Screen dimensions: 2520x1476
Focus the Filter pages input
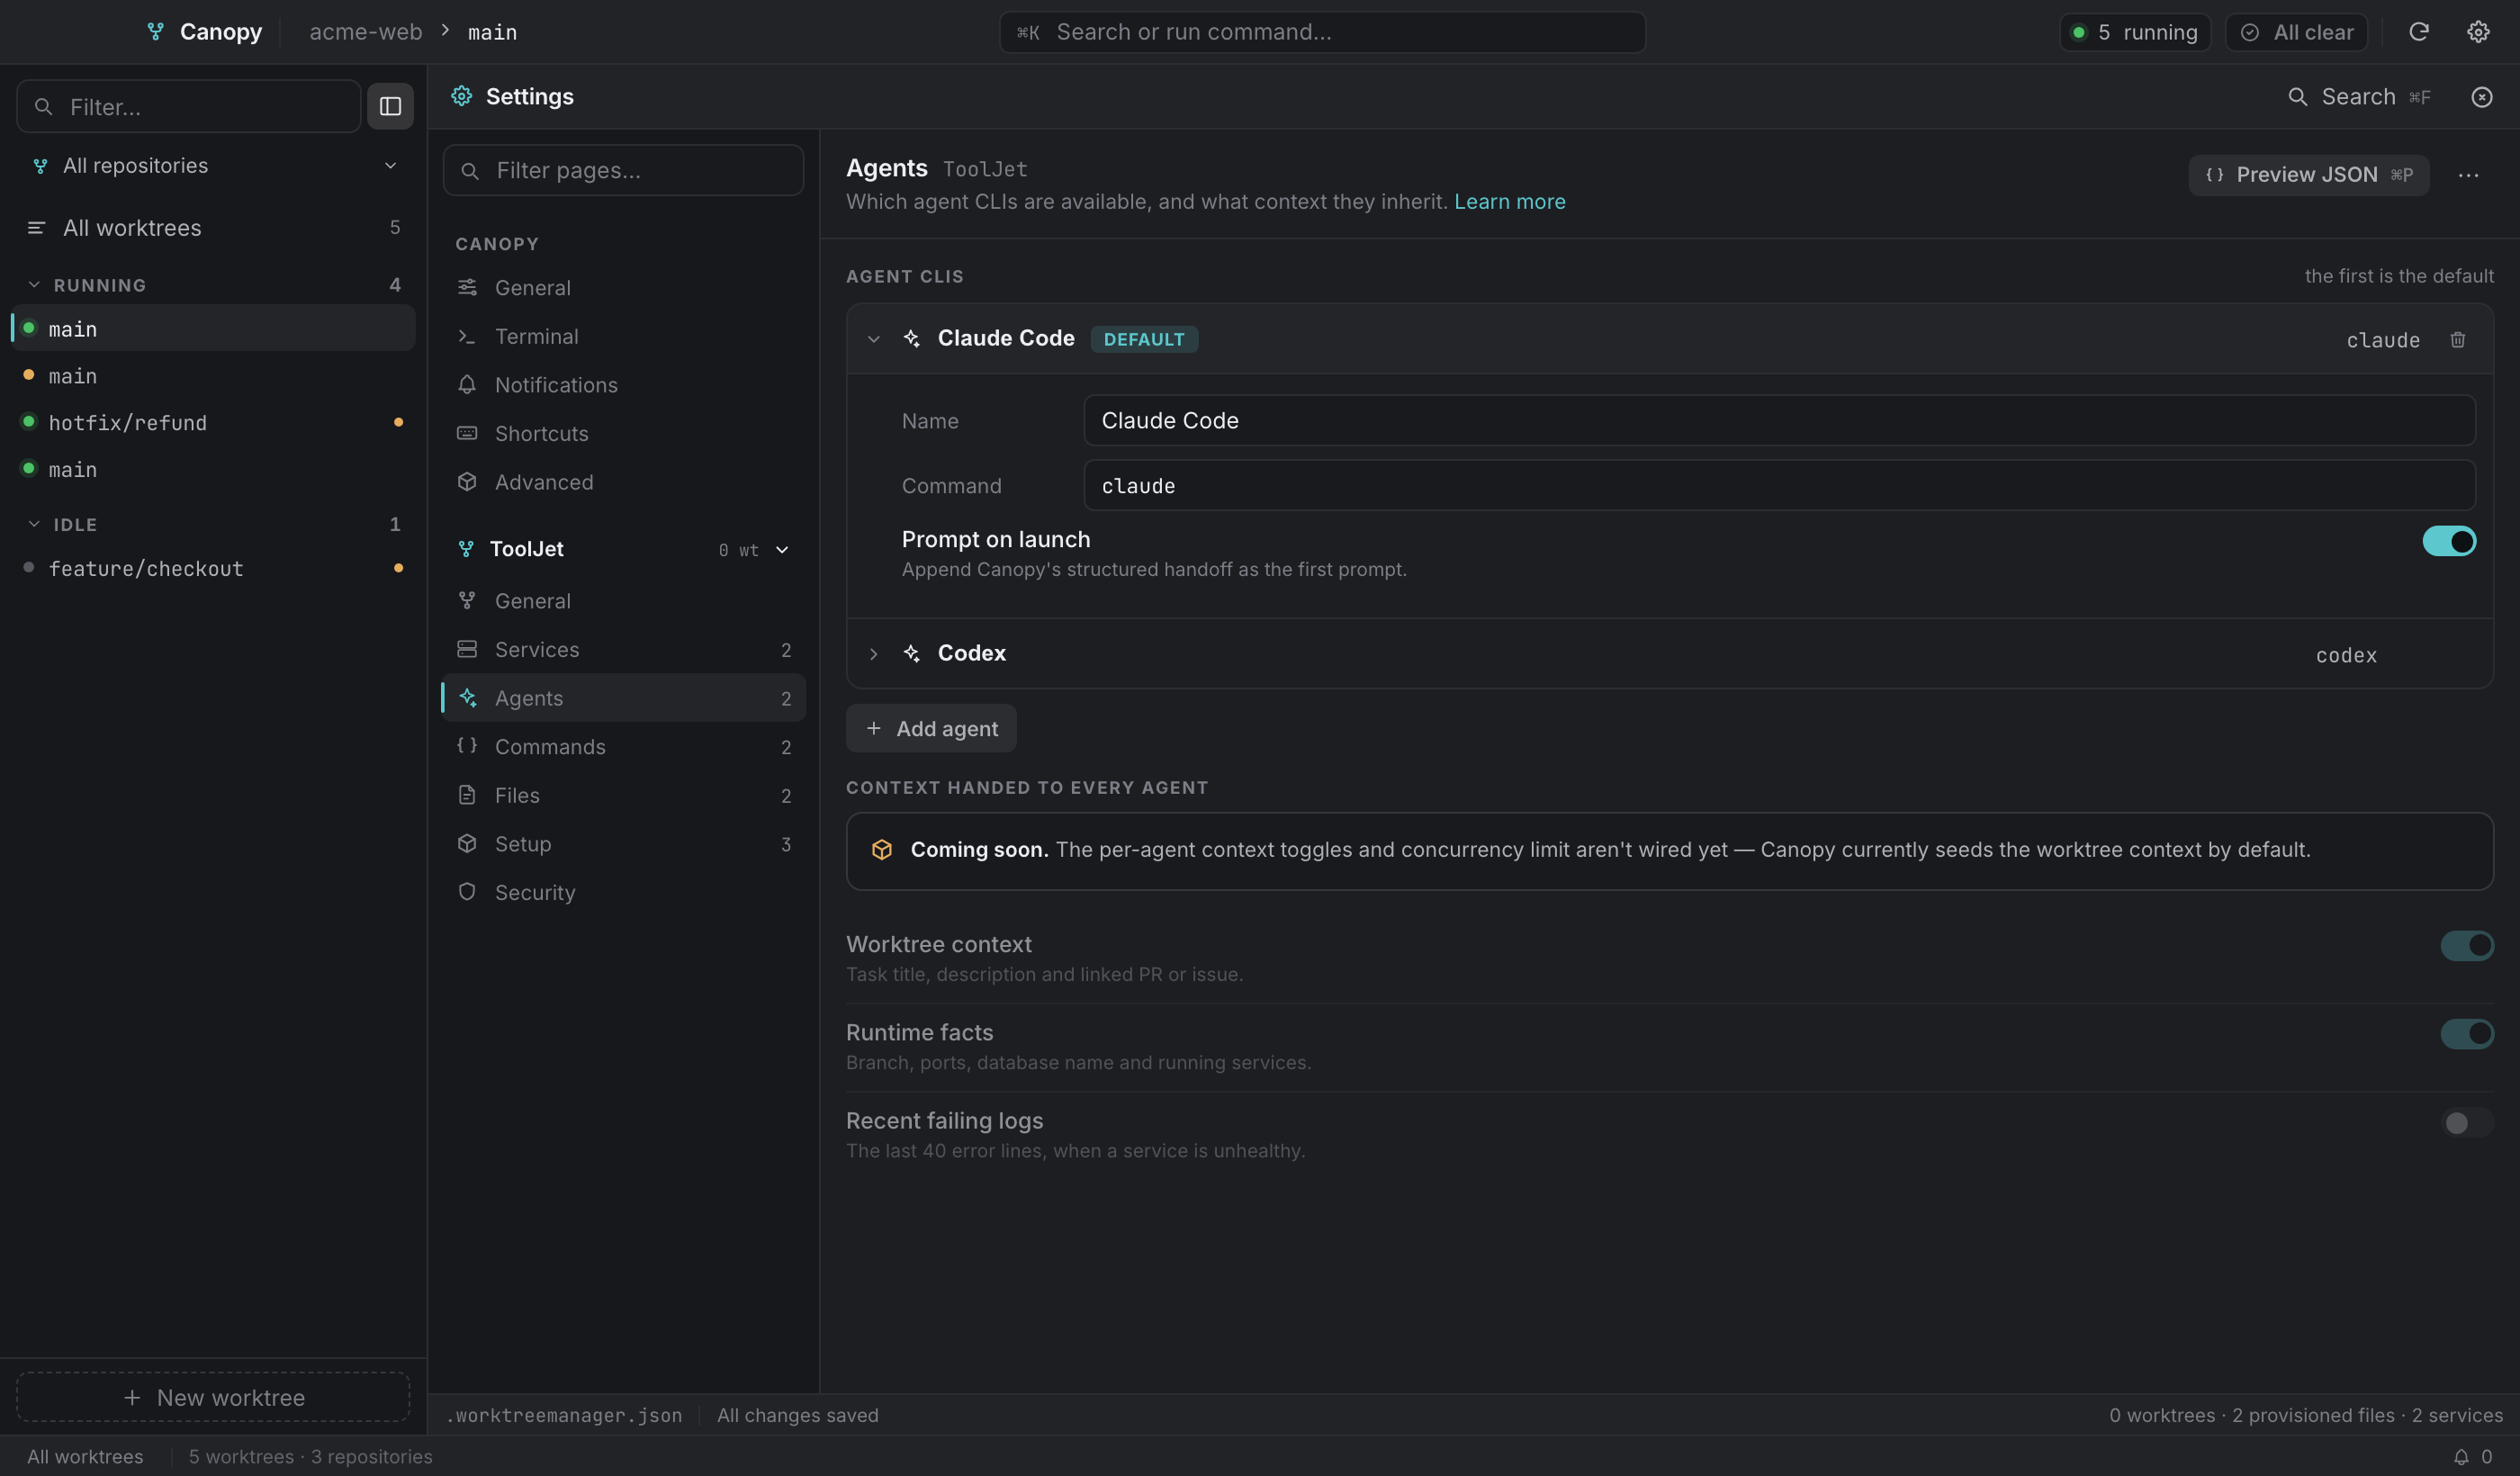[623, 170]
